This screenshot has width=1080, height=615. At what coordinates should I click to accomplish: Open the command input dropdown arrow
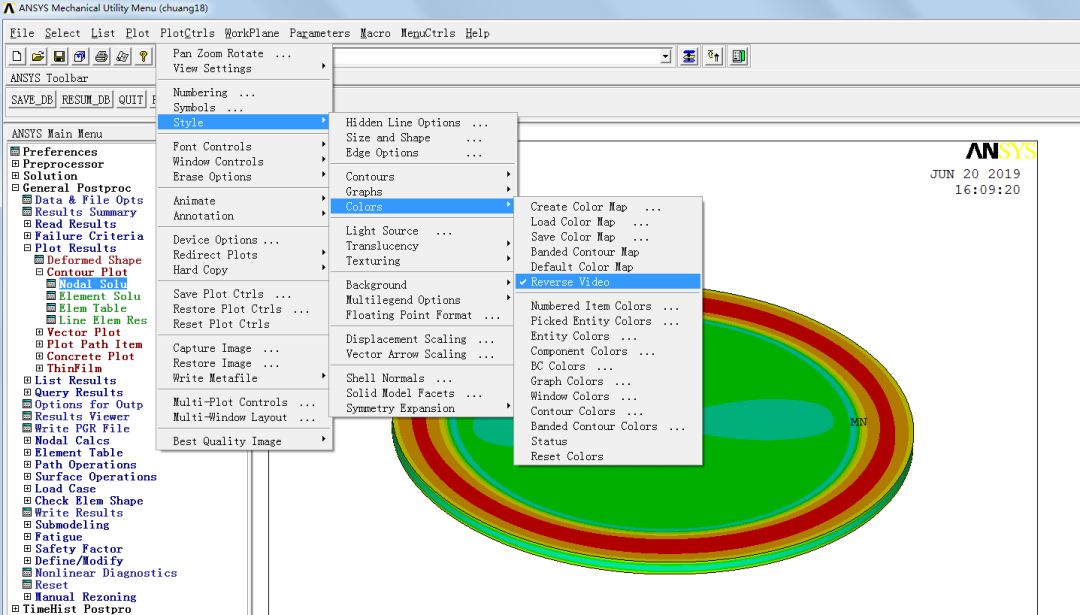pyautogui.click(x=665, y=56)
